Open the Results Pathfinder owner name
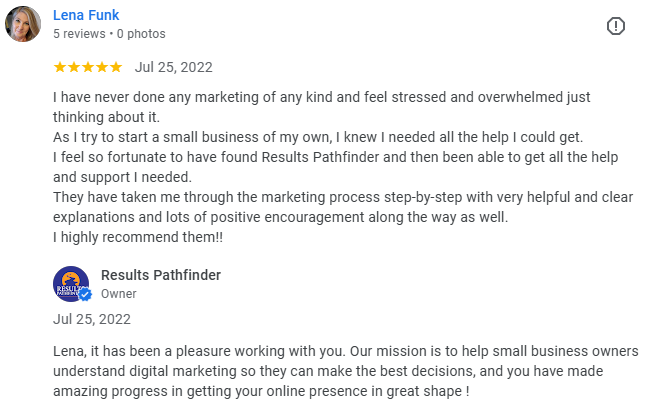 (x=161, y=275)
